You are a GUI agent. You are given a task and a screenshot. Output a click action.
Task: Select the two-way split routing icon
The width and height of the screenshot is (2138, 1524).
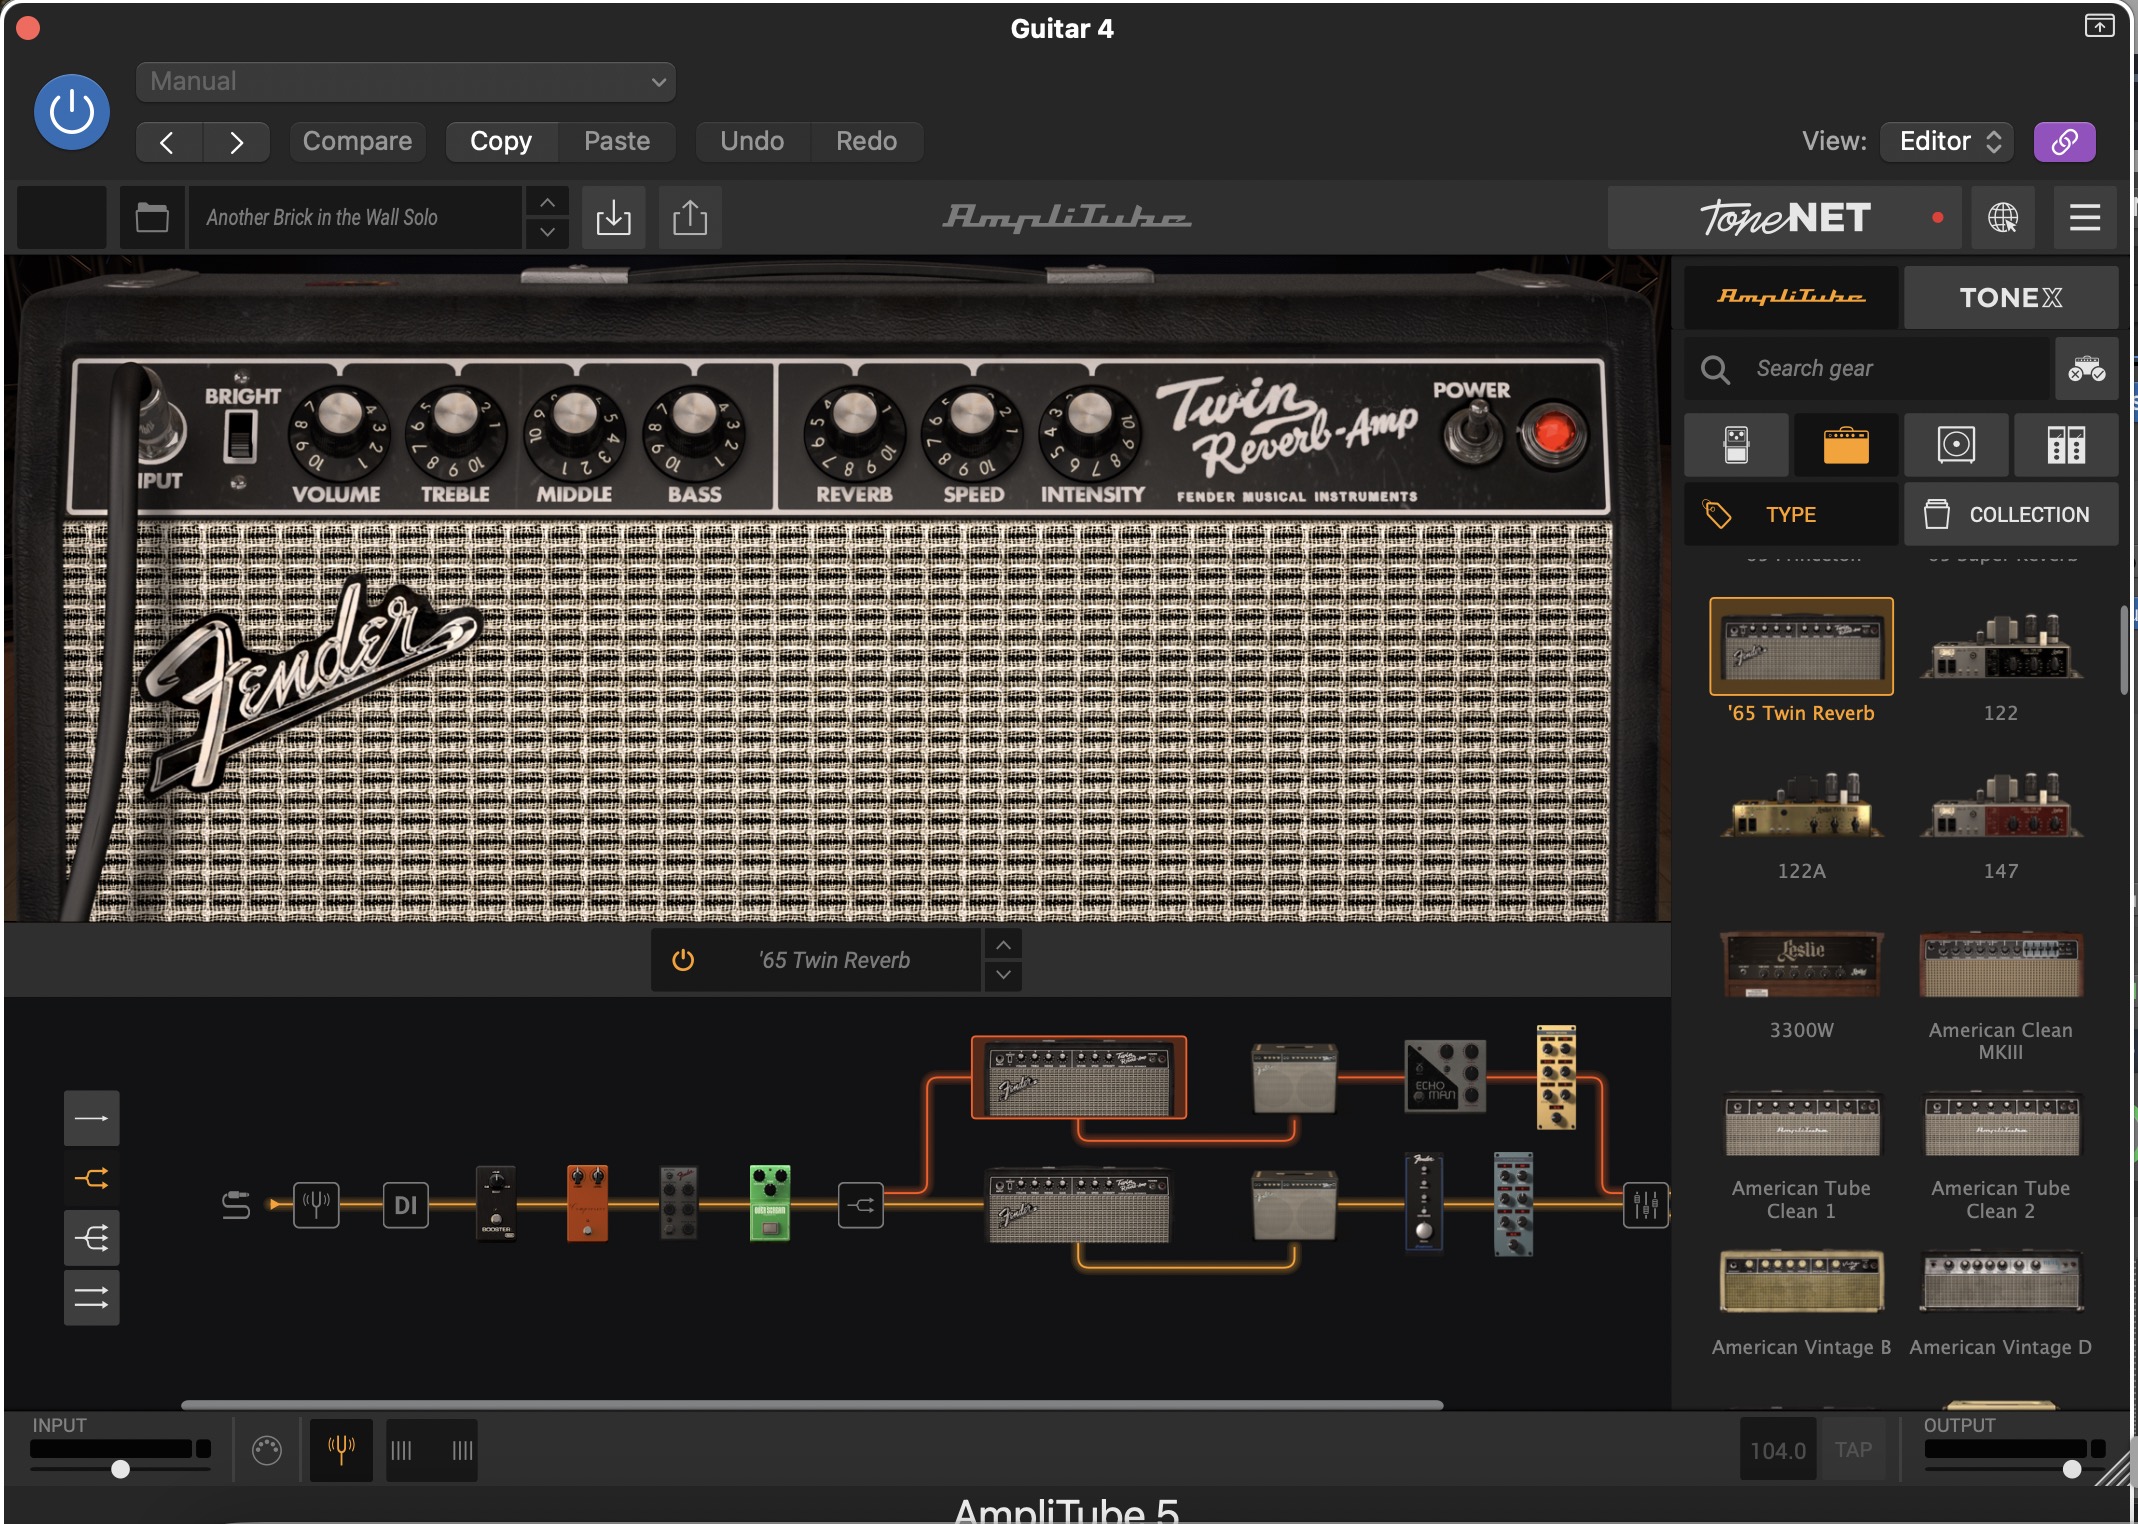(x=91, y=1178)
